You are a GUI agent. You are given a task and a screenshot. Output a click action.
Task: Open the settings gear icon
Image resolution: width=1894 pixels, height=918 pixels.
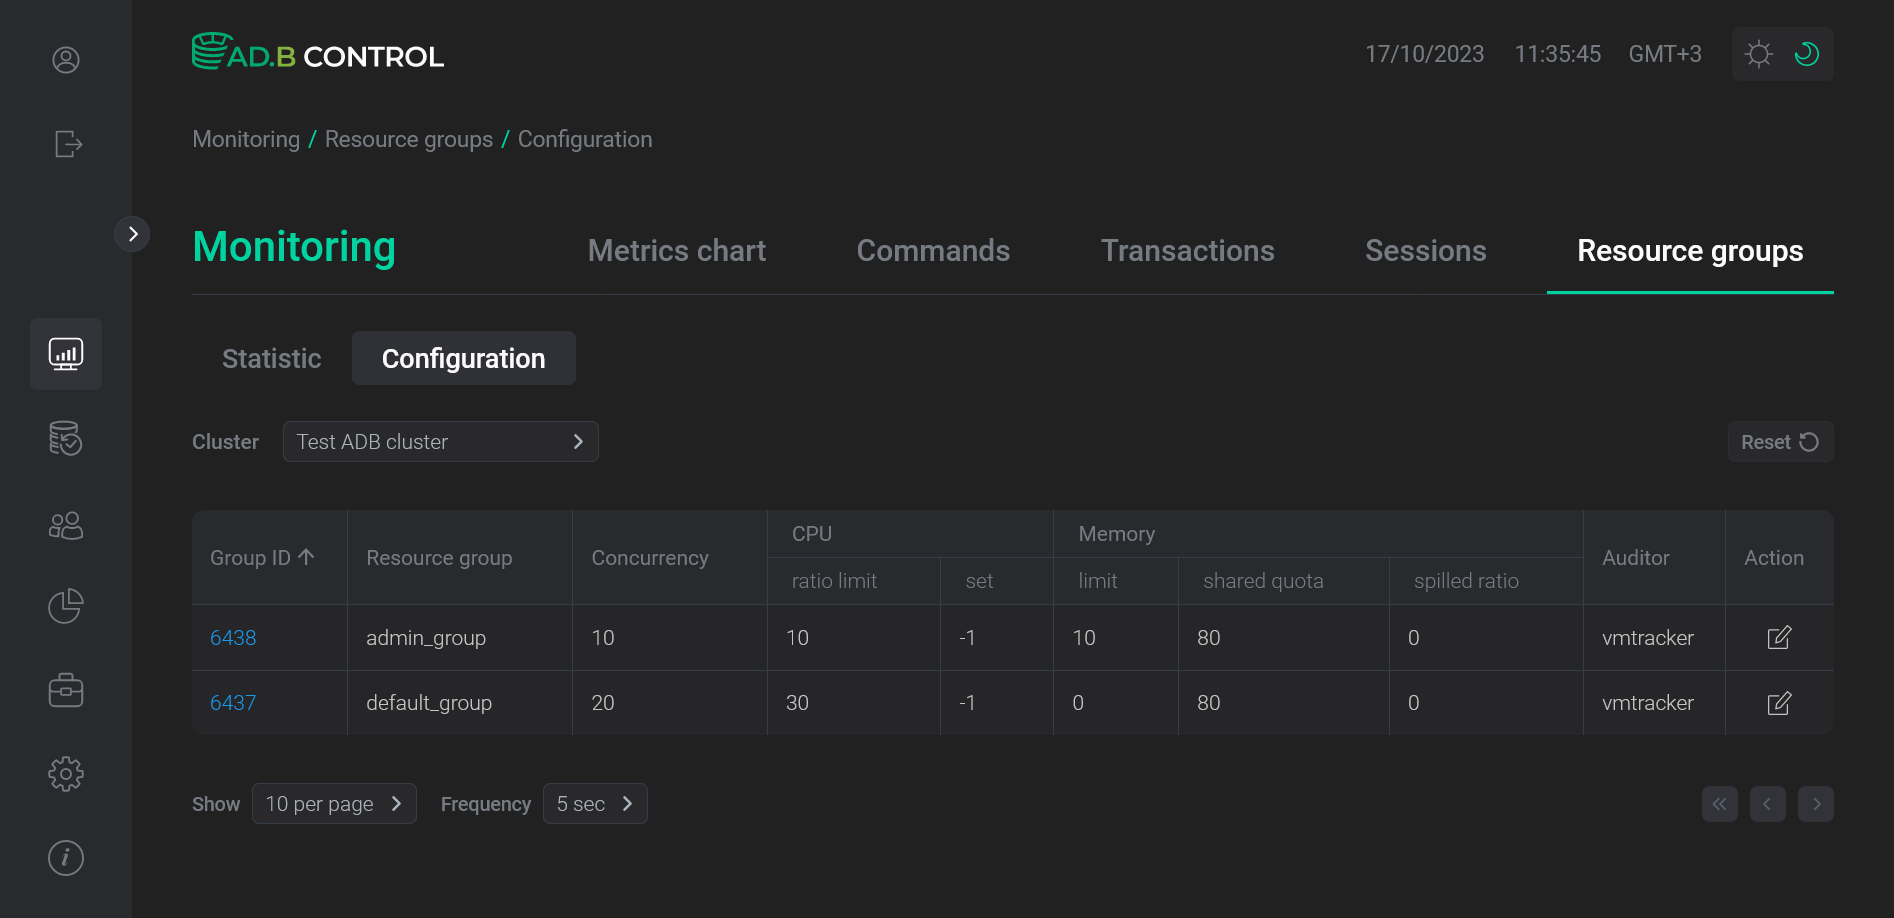[65, 773]
